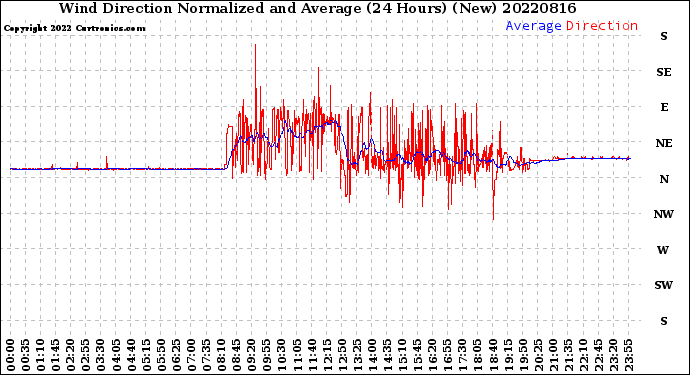690x375 pixels.
Task: Click the 13:25 time label
Action: pos(357,355)
